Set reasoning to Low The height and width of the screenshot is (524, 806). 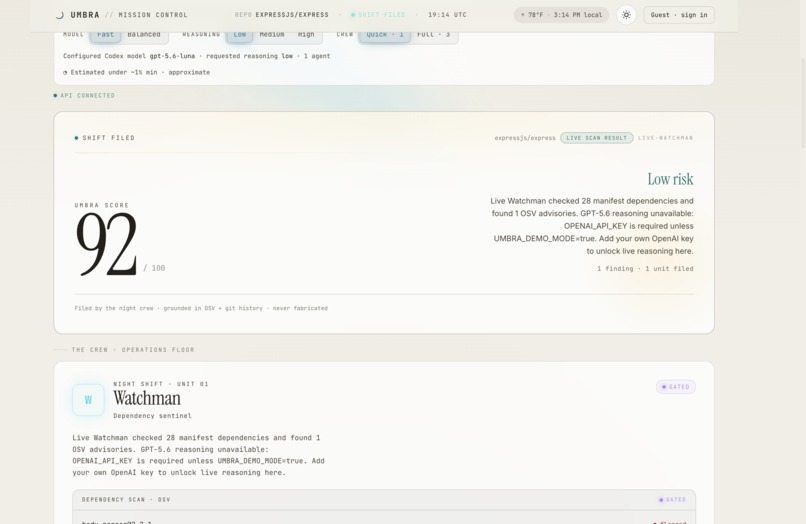point(240,35)
